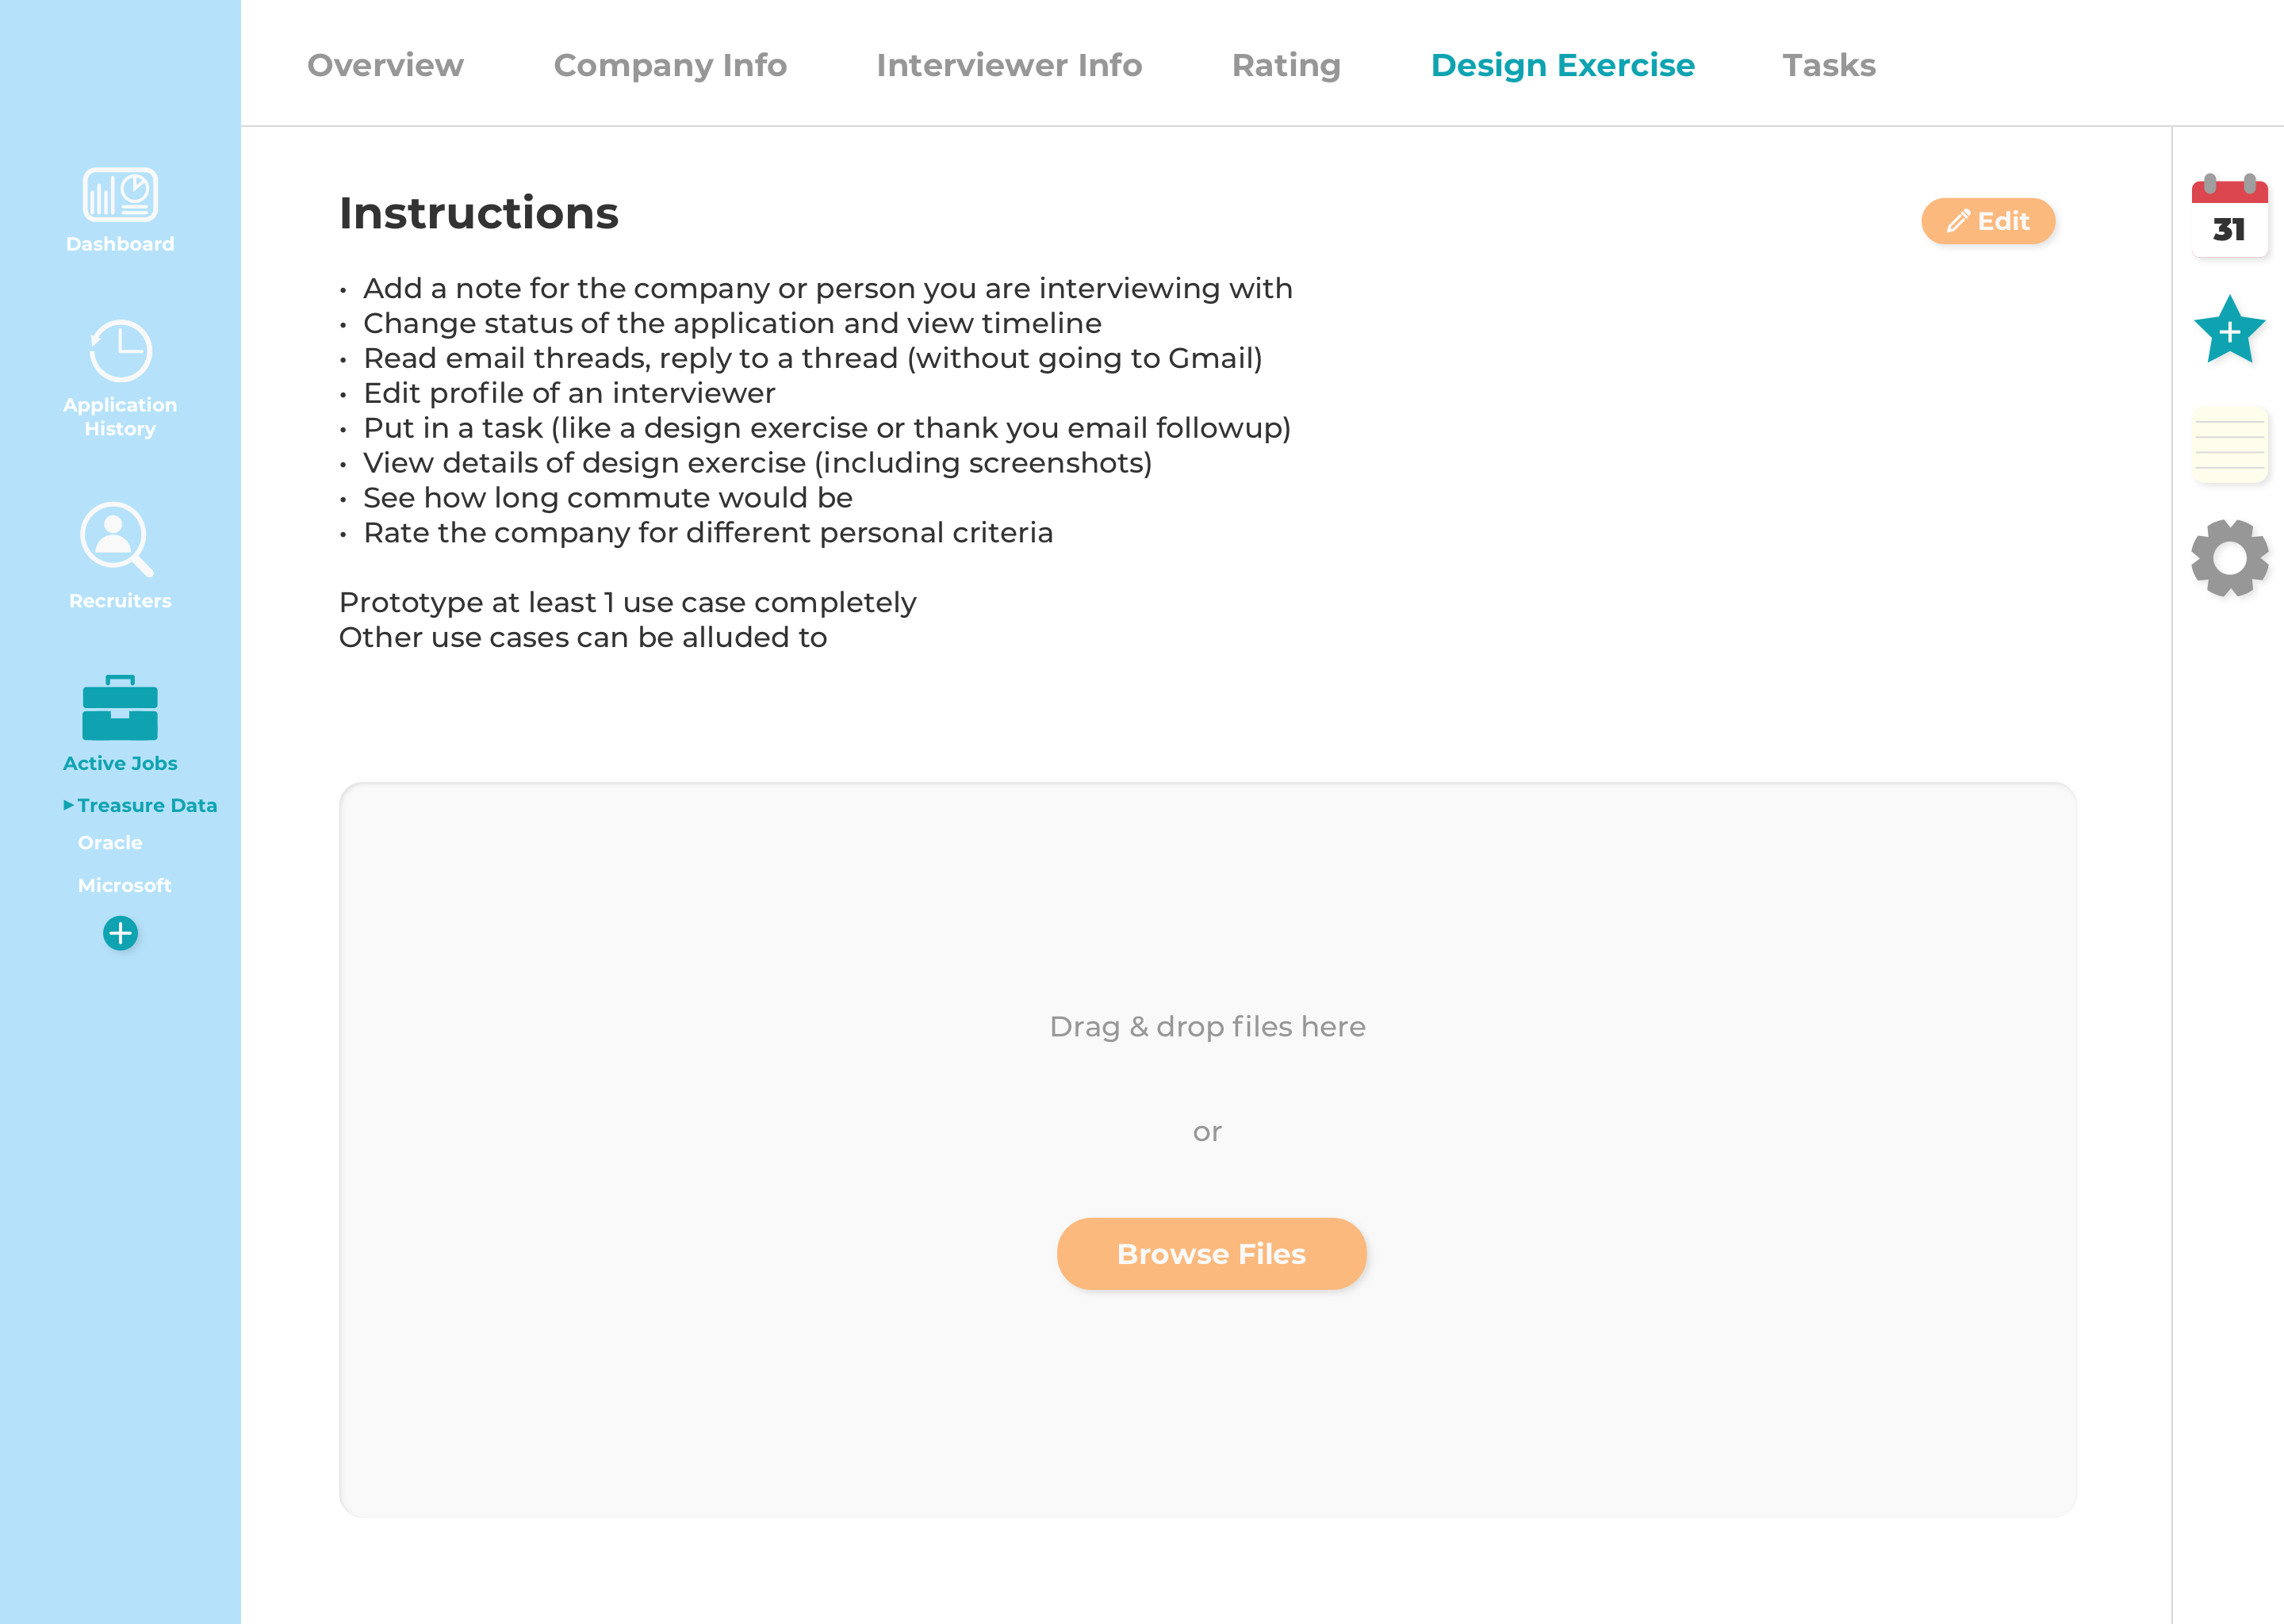Select Microsoft in the jobs list
Viewport: 2284px width, 1624px height.
tap(124, 885)
